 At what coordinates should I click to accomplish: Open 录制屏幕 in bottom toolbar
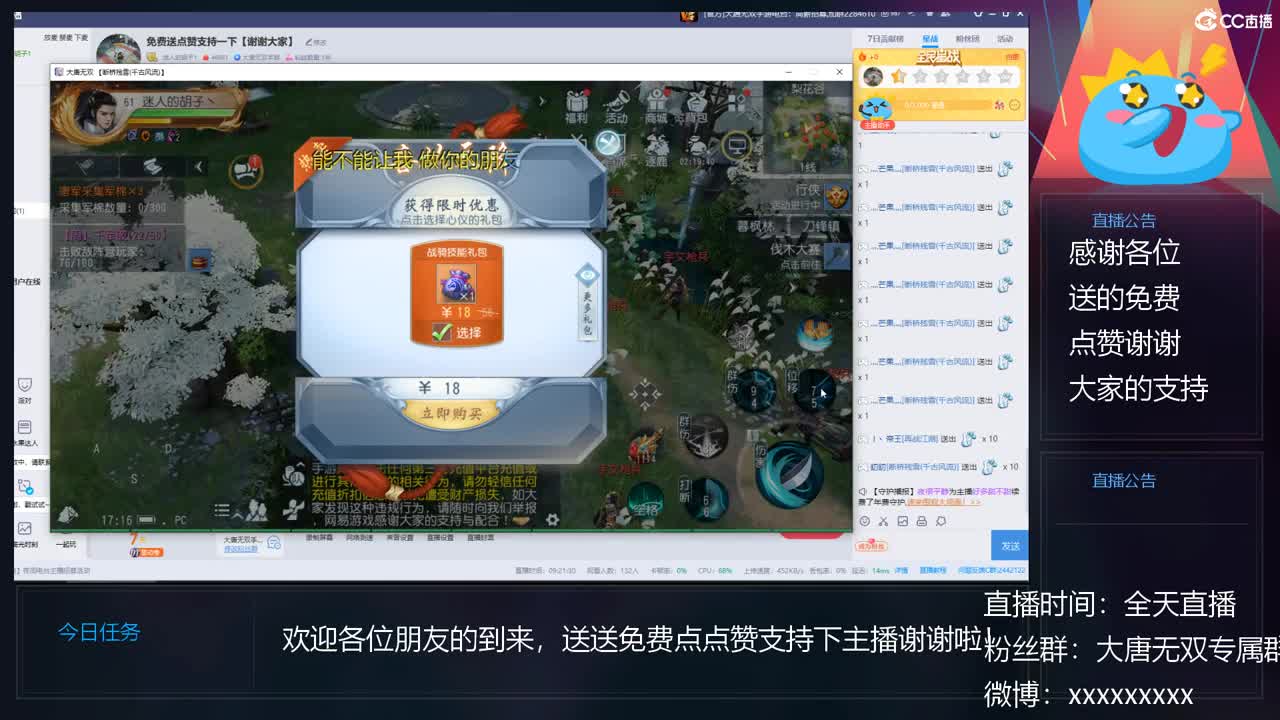(319, 538)
